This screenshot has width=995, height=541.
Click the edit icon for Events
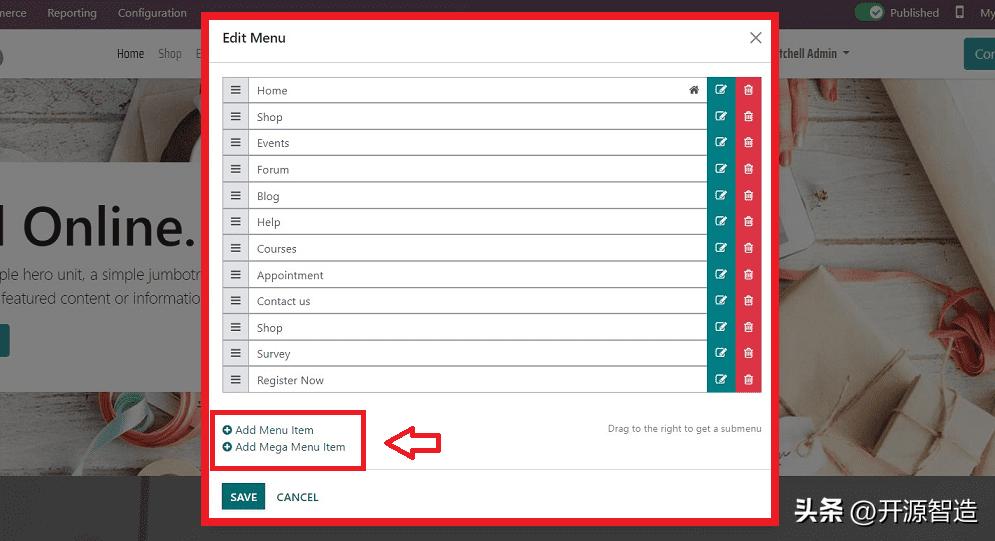click(x=721, y=143)
